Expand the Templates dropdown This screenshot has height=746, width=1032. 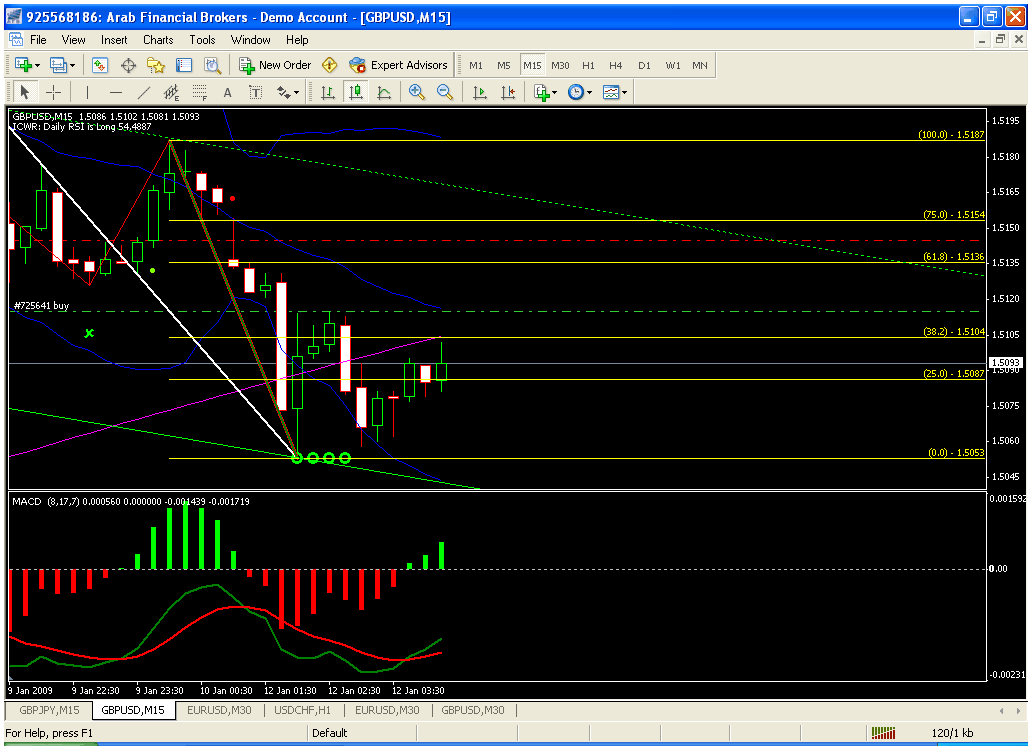point(626,92)
